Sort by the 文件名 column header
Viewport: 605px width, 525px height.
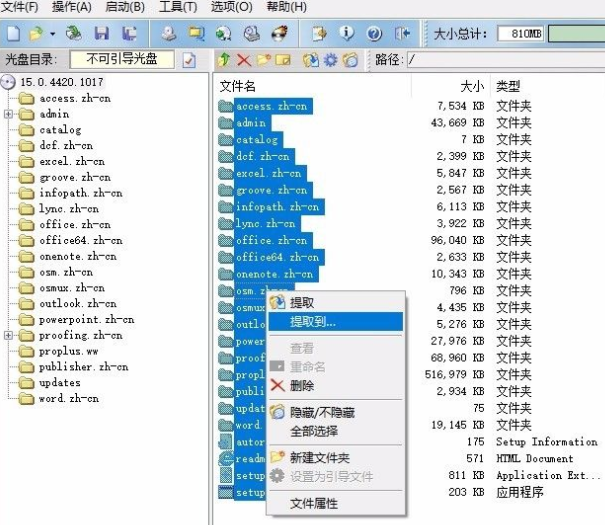coord(238,86)
